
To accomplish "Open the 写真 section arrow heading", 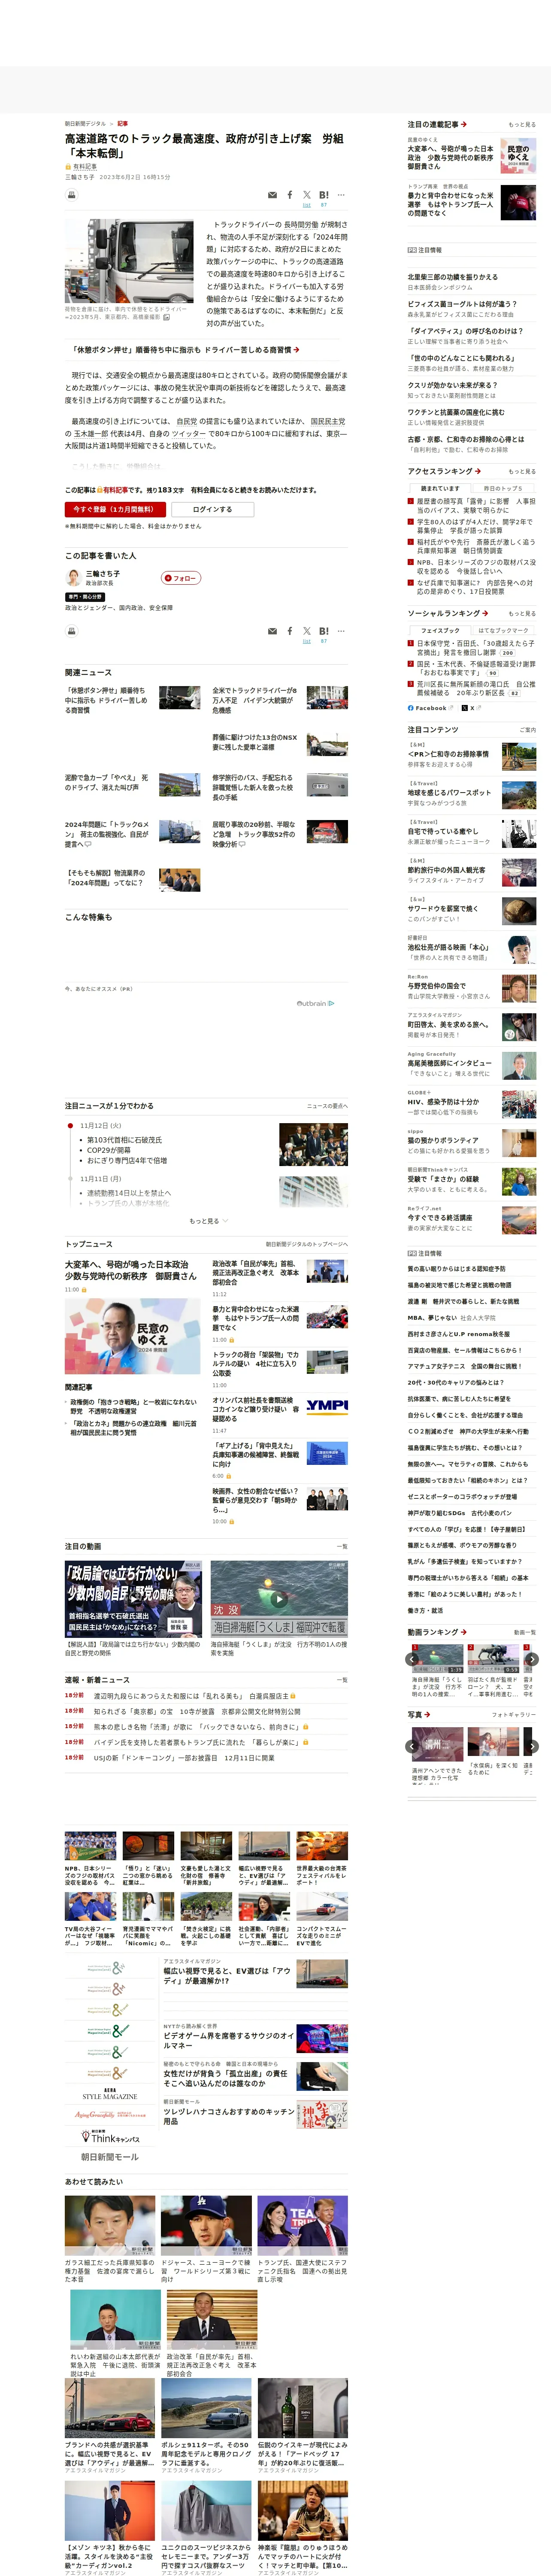I will pyautogui.click(x=419, y=1715).
